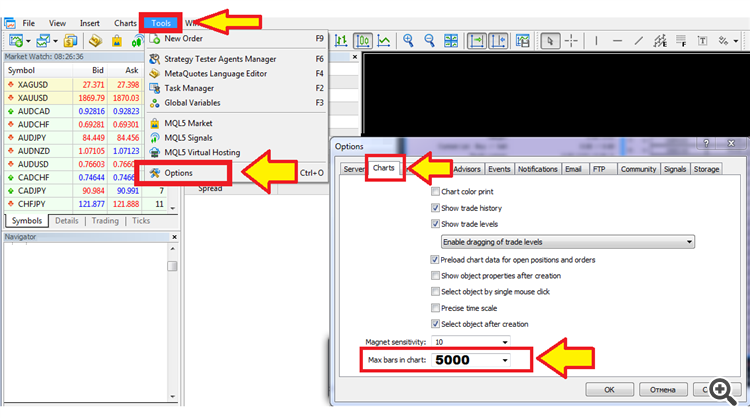
Task: Expand the arrows and shapes toolbar dropdown
Action: click(x=736, y=42)
